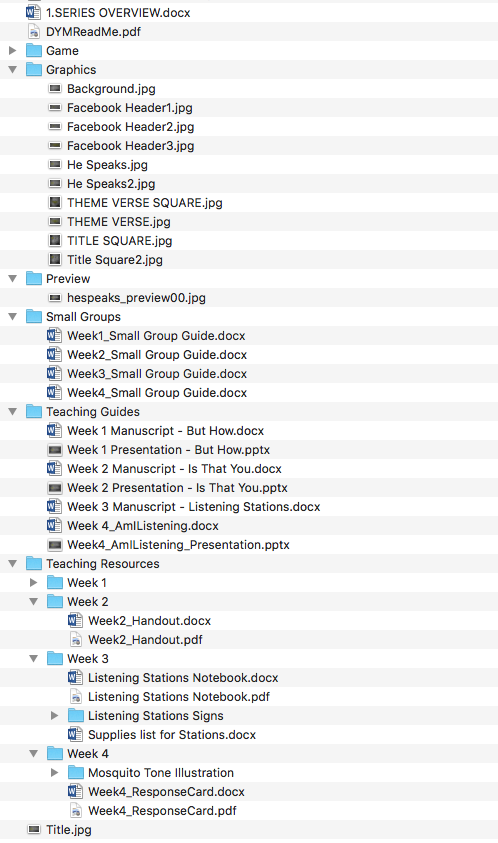The width and height of the screenshot is (498, 843).
Task: Select Week 3 Manuscript - Listening Stations.docx
Action: (x=194, y=506)
